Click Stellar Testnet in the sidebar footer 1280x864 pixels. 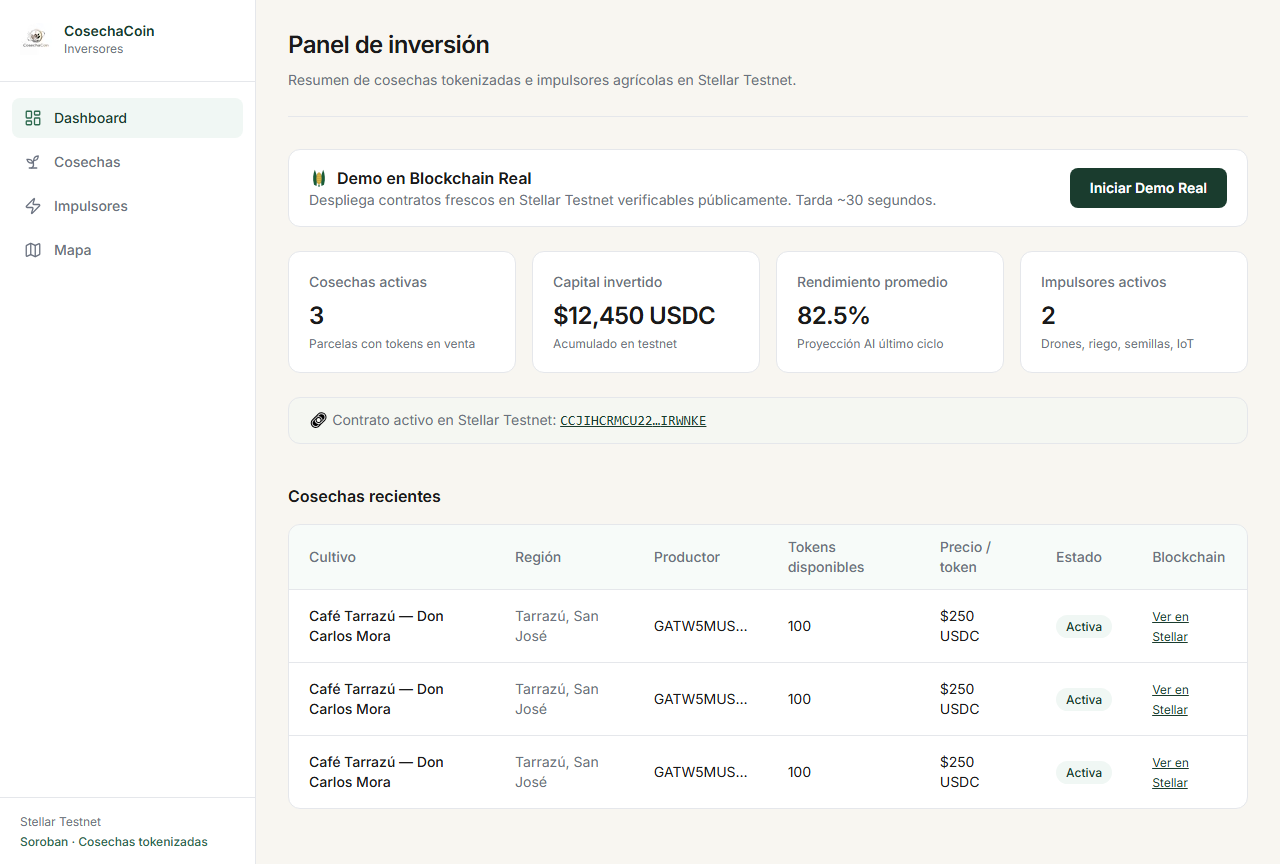(61, 822)
